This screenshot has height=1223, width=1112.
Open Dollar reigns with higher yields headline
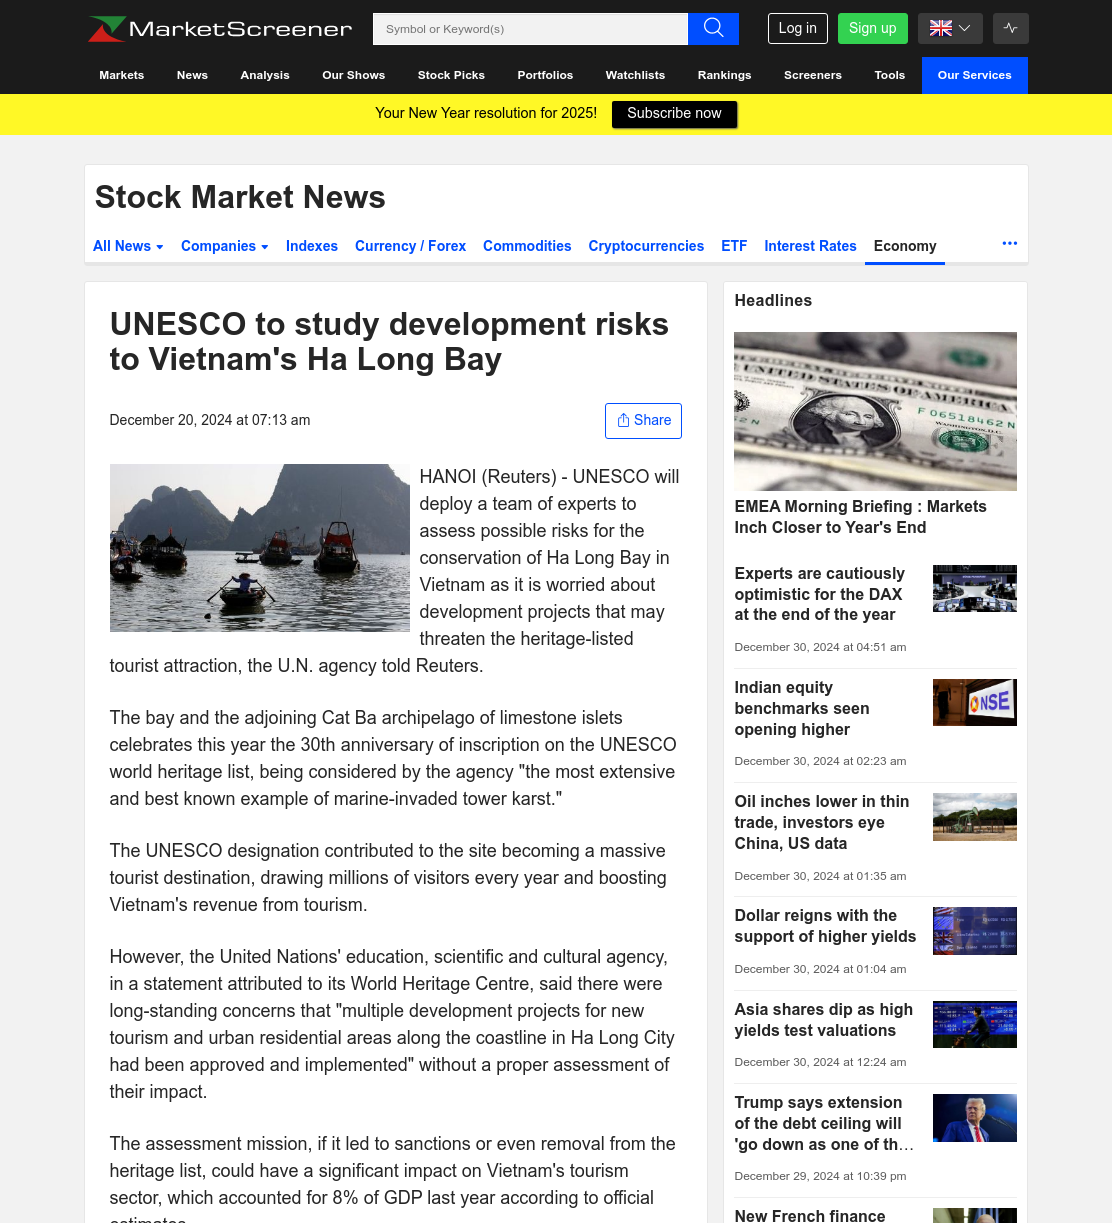825,926
